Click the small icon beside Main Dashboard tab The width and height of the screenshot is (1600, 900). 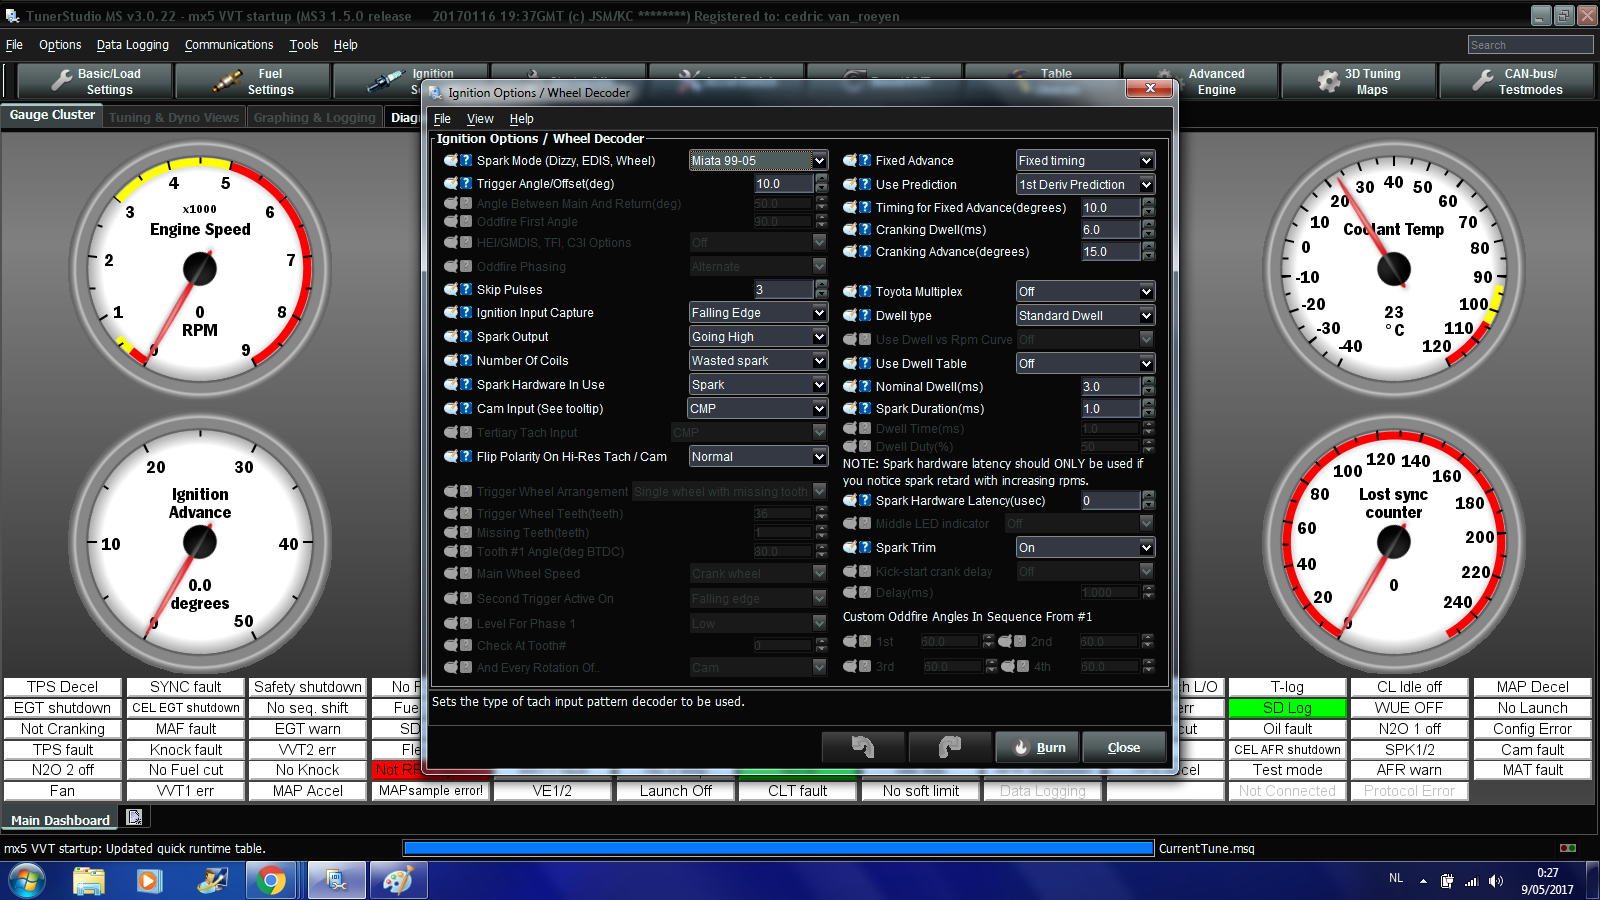(x=134, y=818)
